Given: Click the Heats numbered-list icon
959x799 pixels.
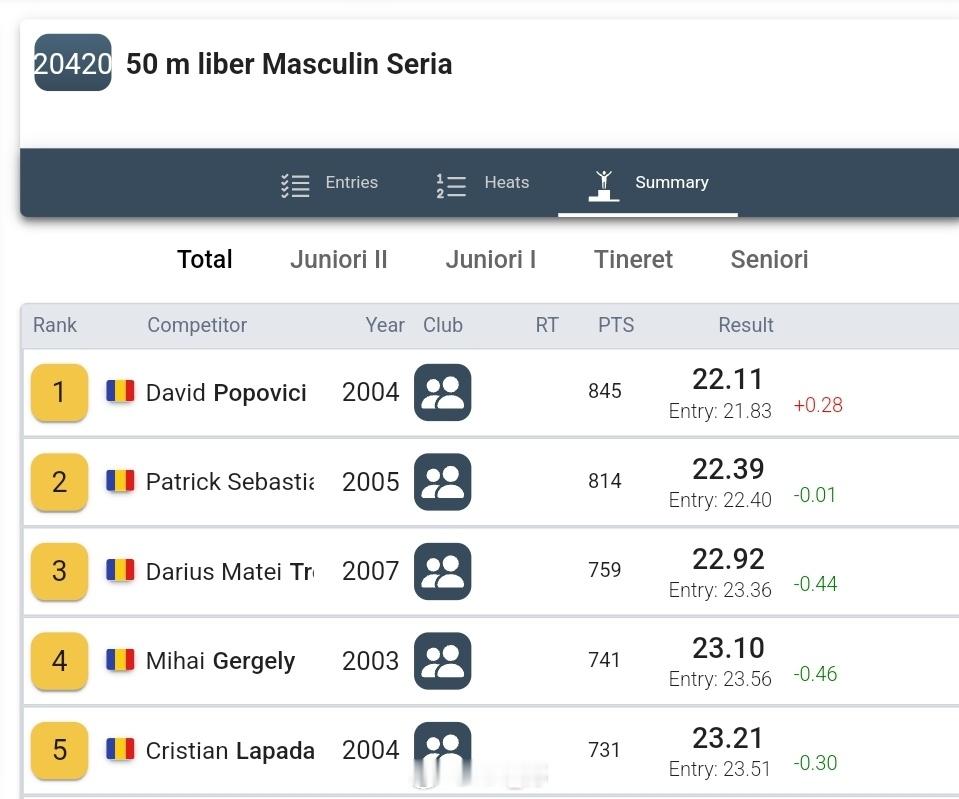Looking at the screenshot, I should click(x=451, y=184).
